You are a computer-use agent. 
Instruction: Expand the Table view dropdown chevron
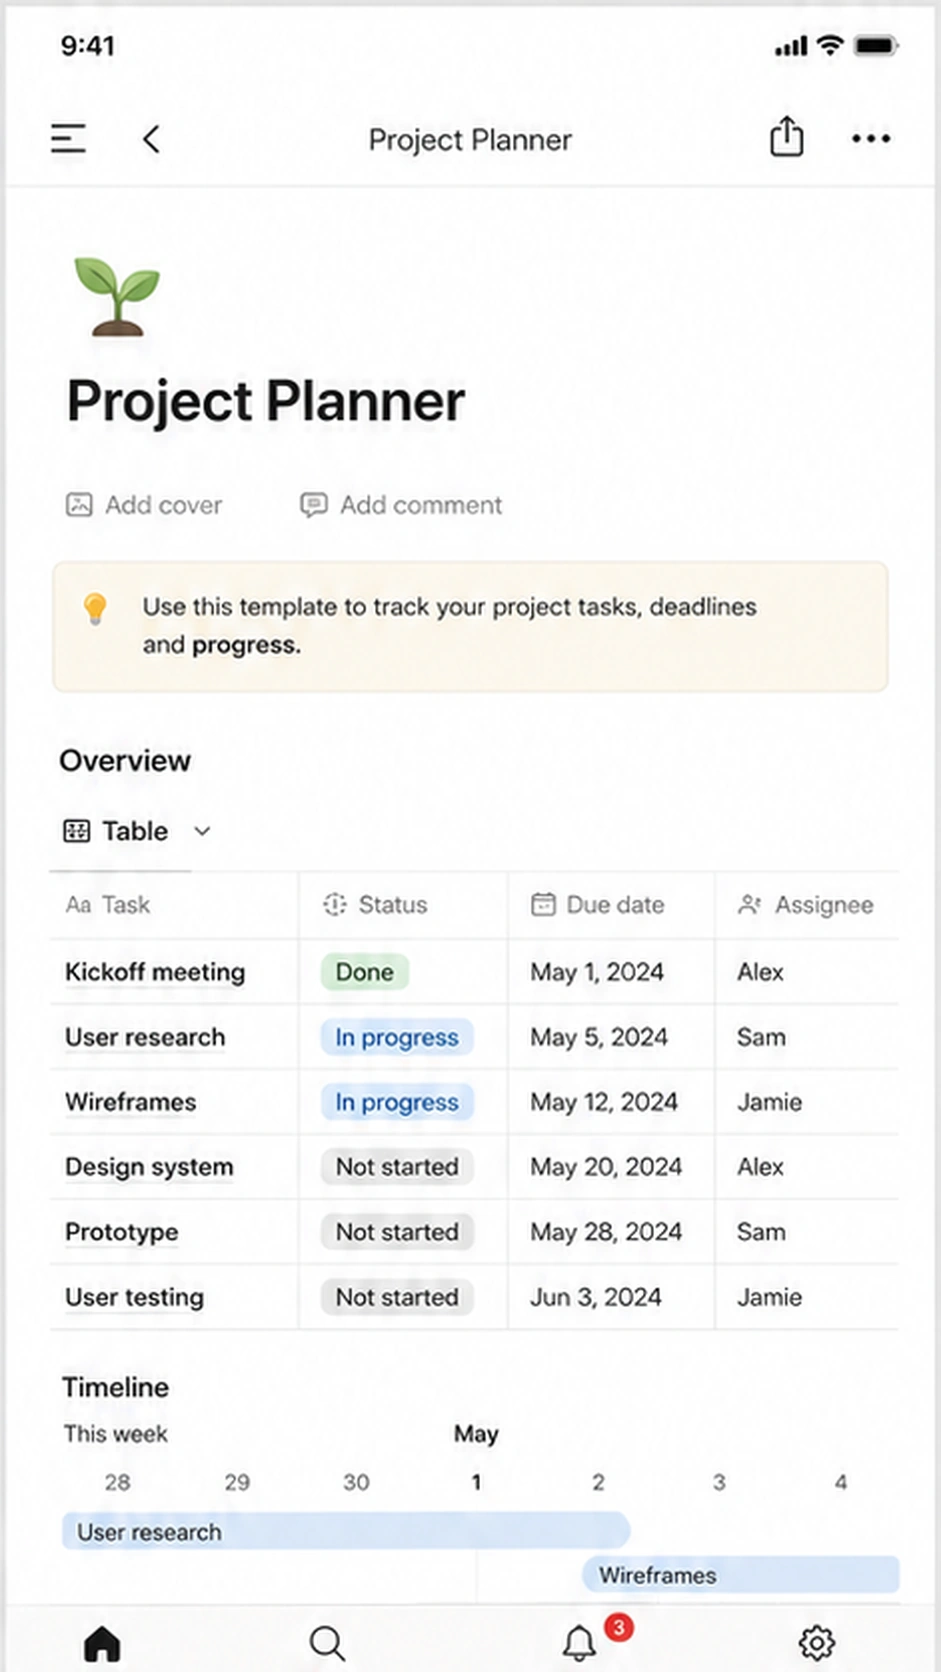pos(202,831)
